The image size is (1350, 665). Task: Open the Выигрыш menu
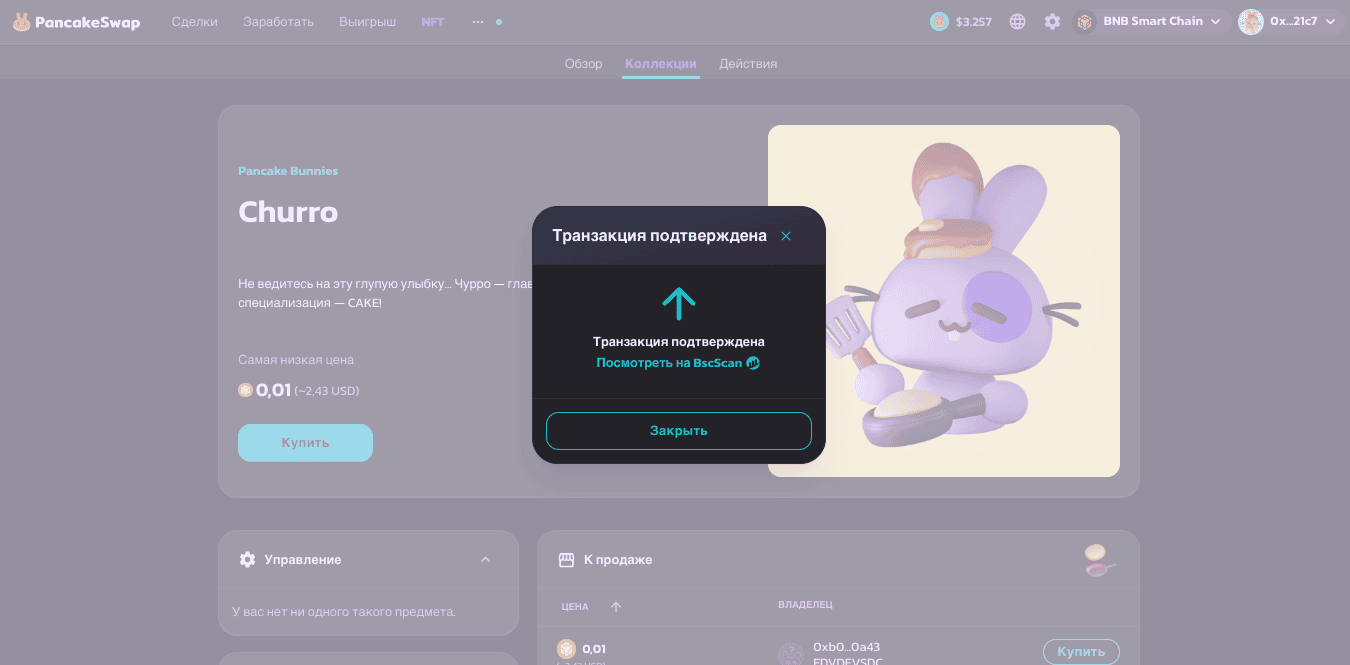367,21
